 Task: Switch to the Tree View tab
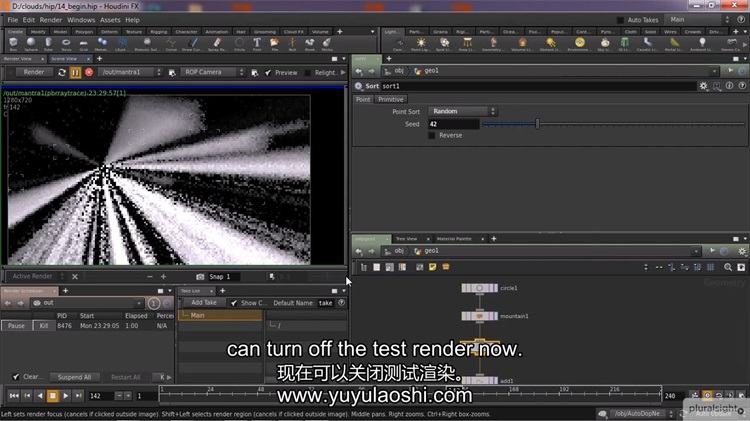point(407,239)
